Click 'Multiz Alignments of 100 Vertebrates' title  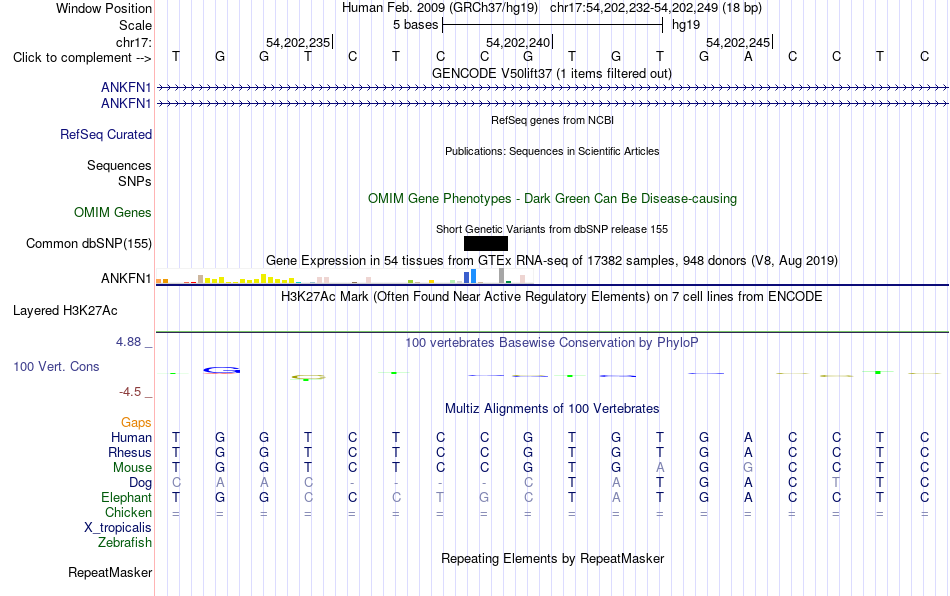coord(552,408)
